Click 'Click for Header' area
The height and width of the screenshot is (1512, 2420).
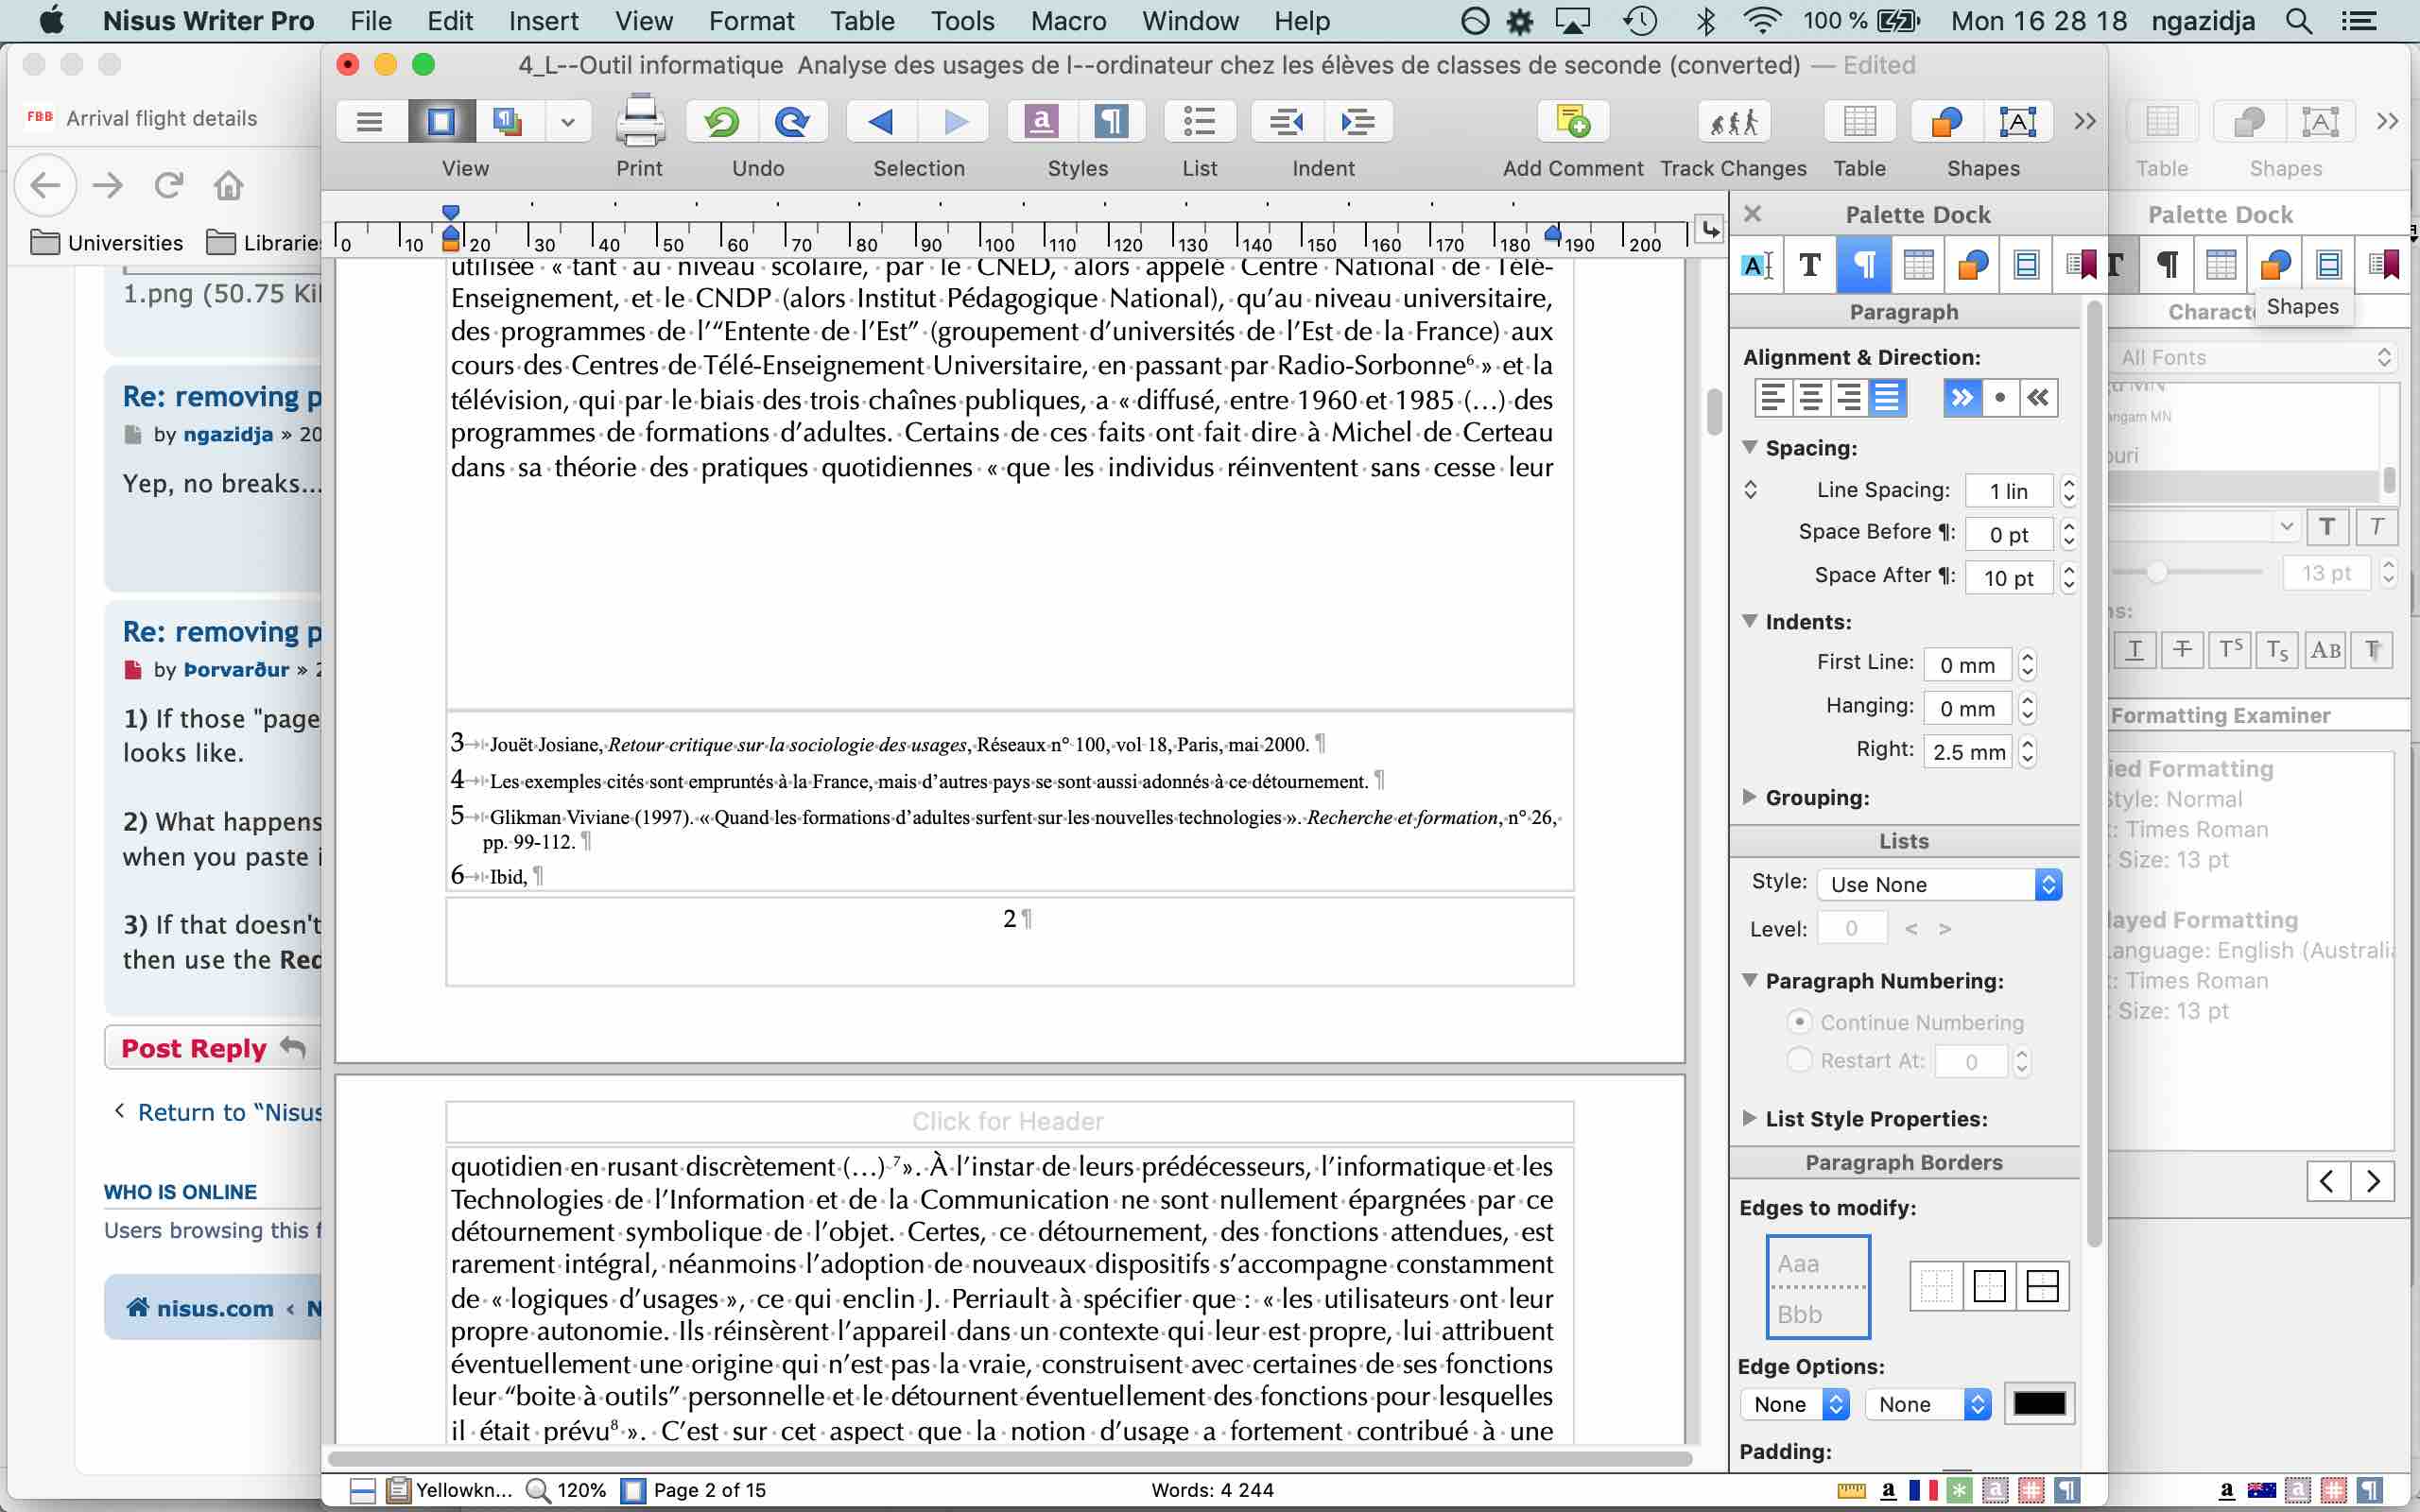[1008, 1121]
